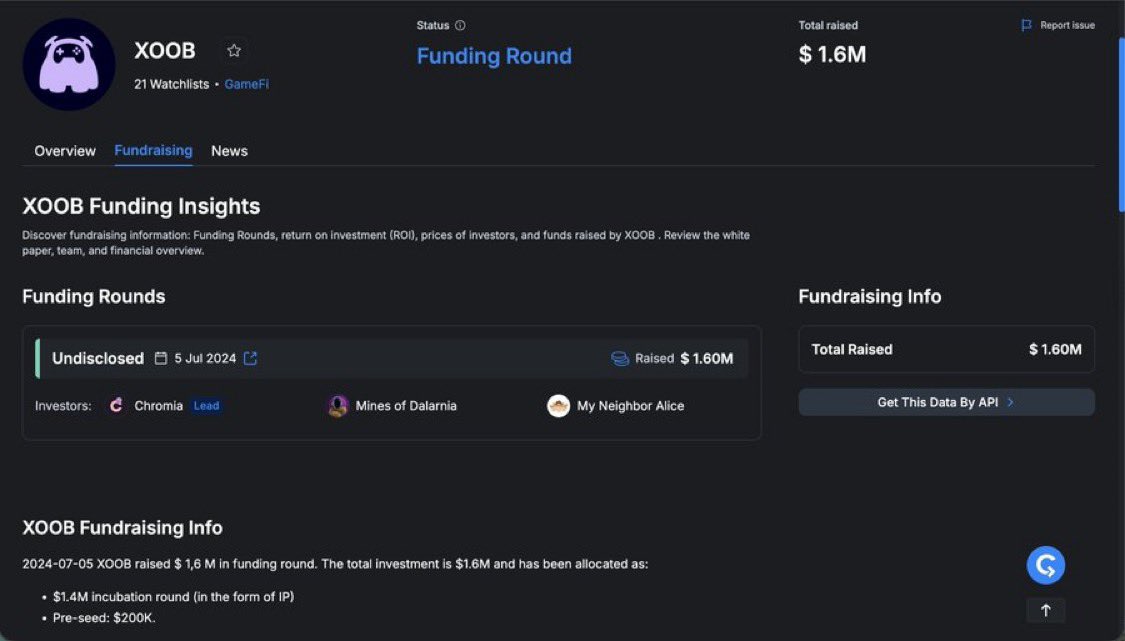Click the Mines of Dalarnia logo
This screenshot has width=1125, height=641.
pos(338,406)
